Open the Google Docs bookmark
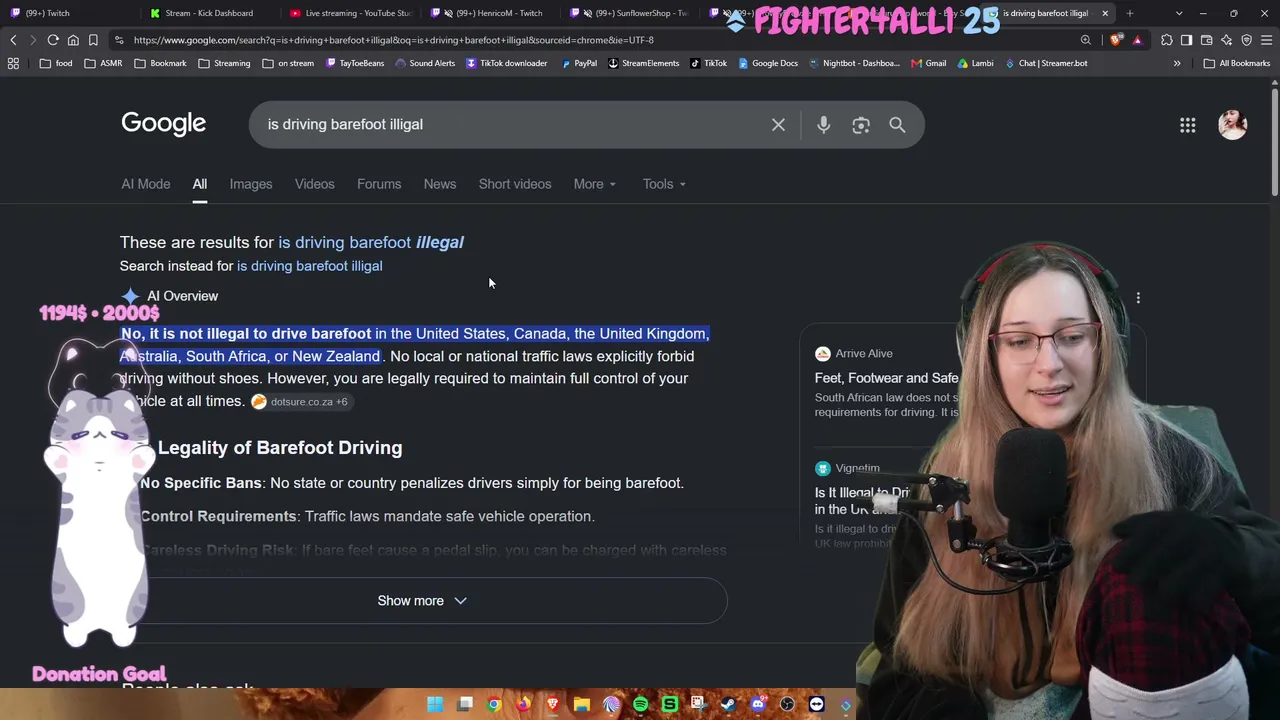 768,63
